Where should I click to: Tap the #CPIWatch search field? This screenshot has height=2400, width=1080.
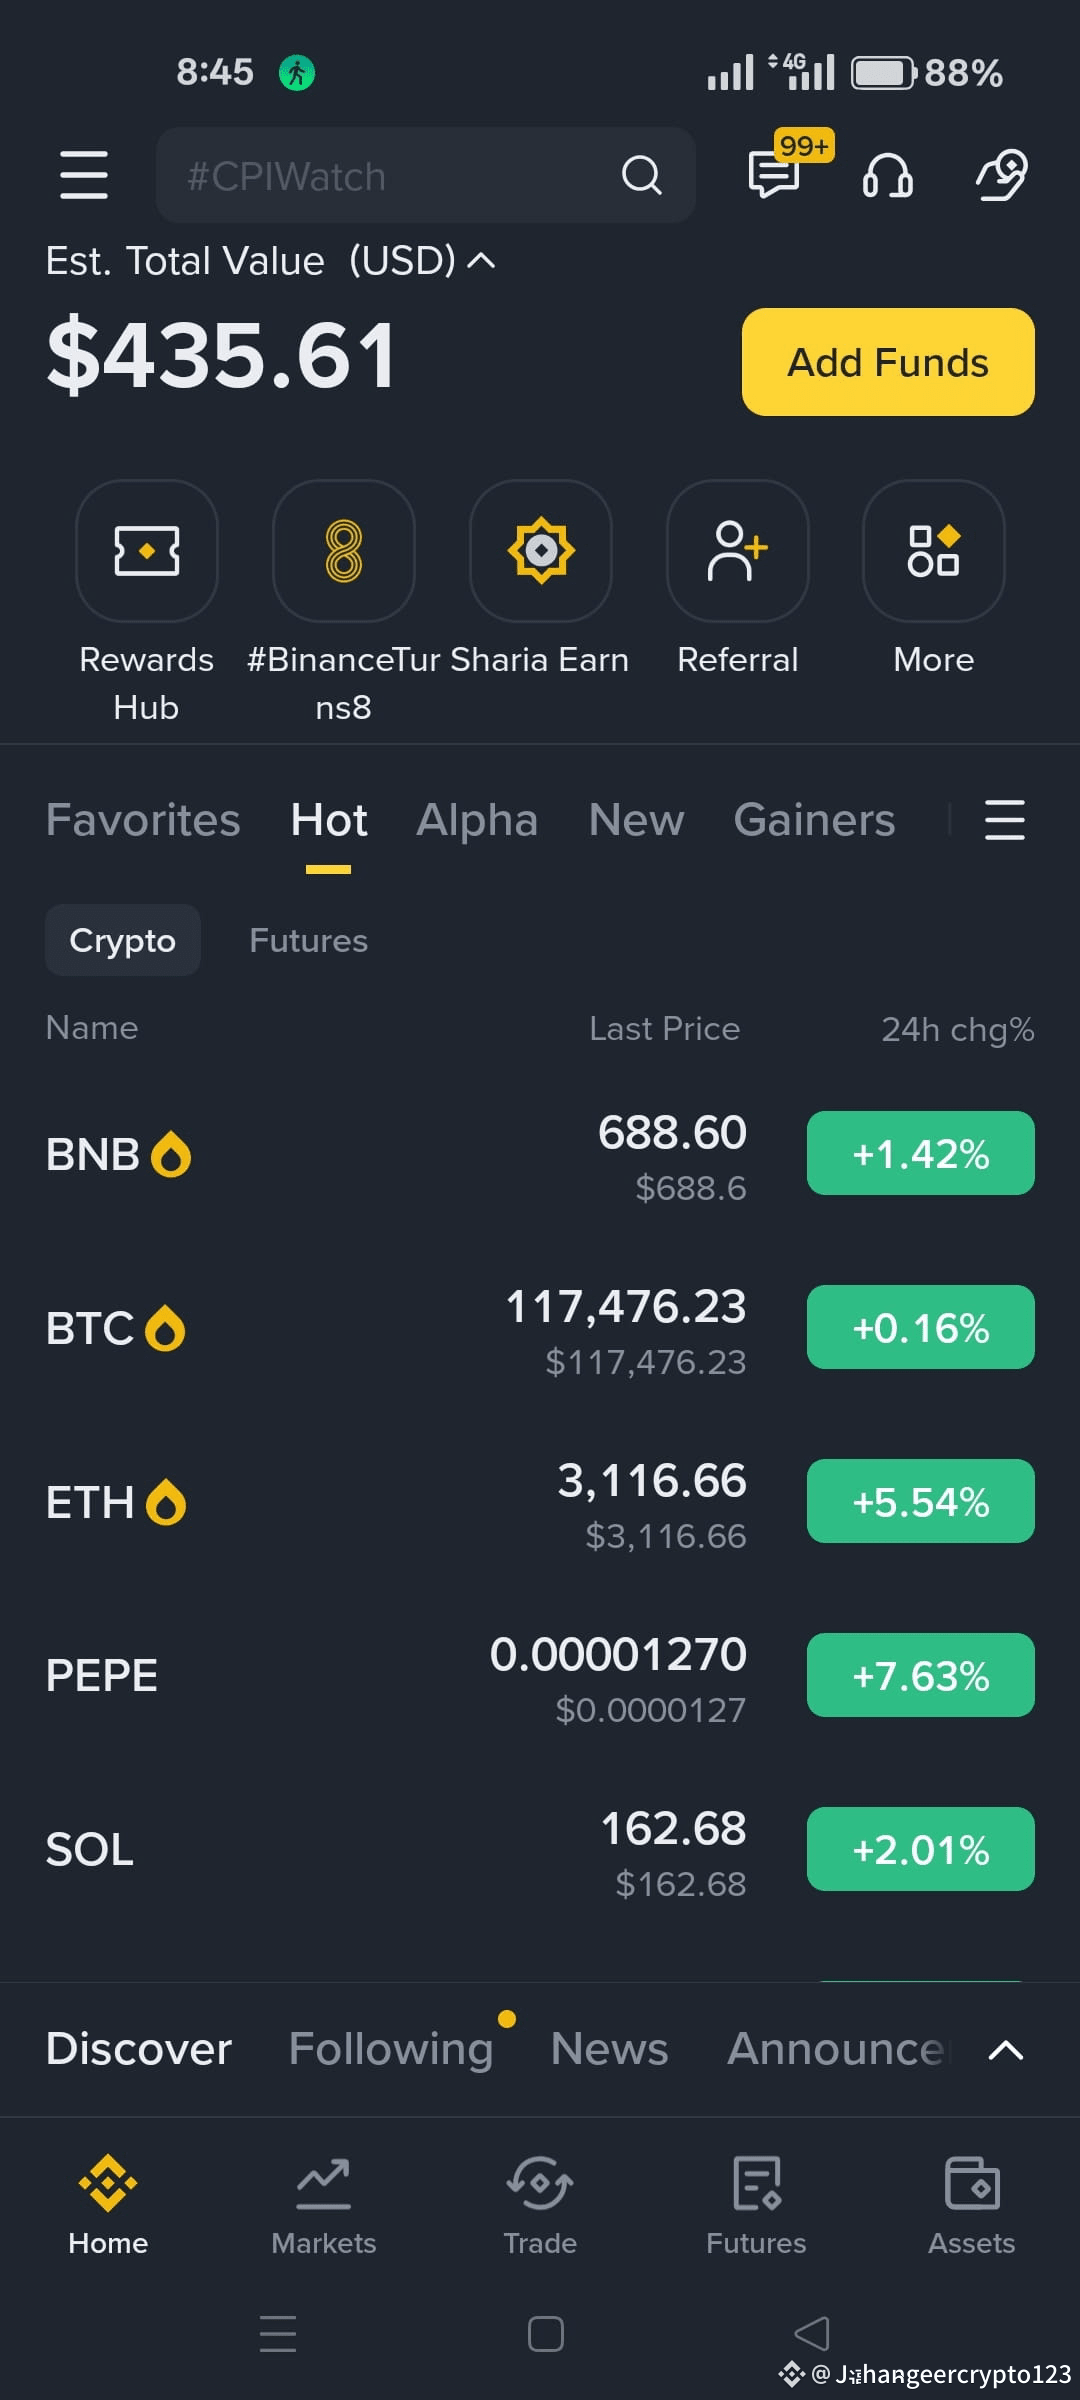426,175
